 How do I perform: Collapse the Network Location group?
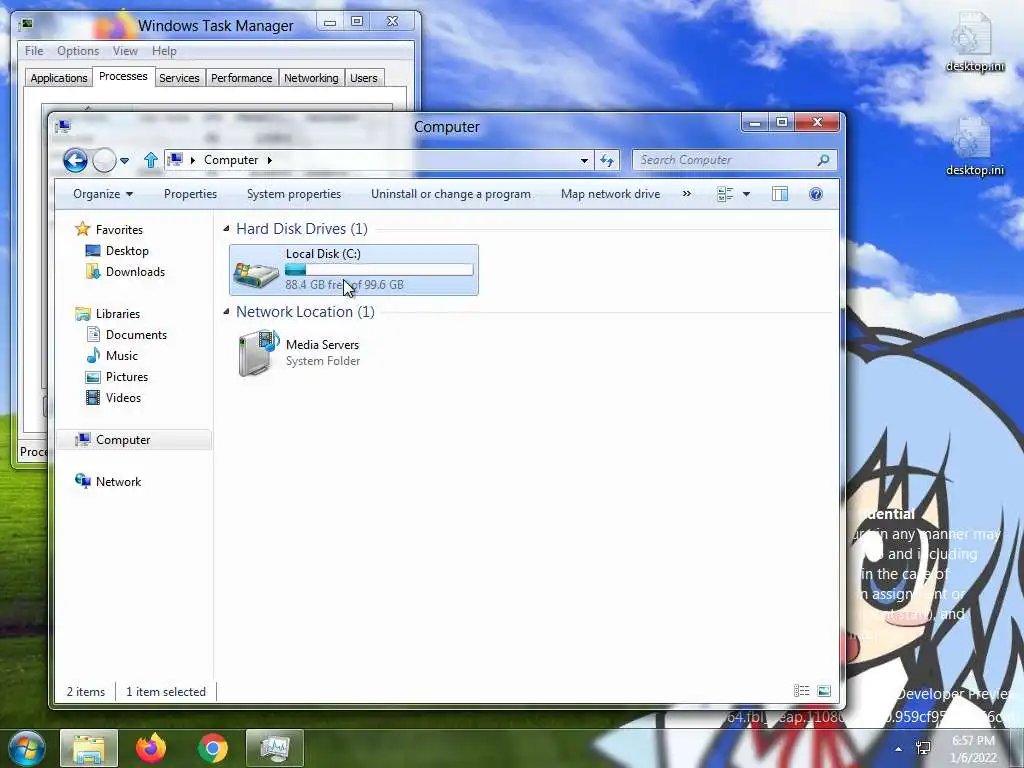227,312
